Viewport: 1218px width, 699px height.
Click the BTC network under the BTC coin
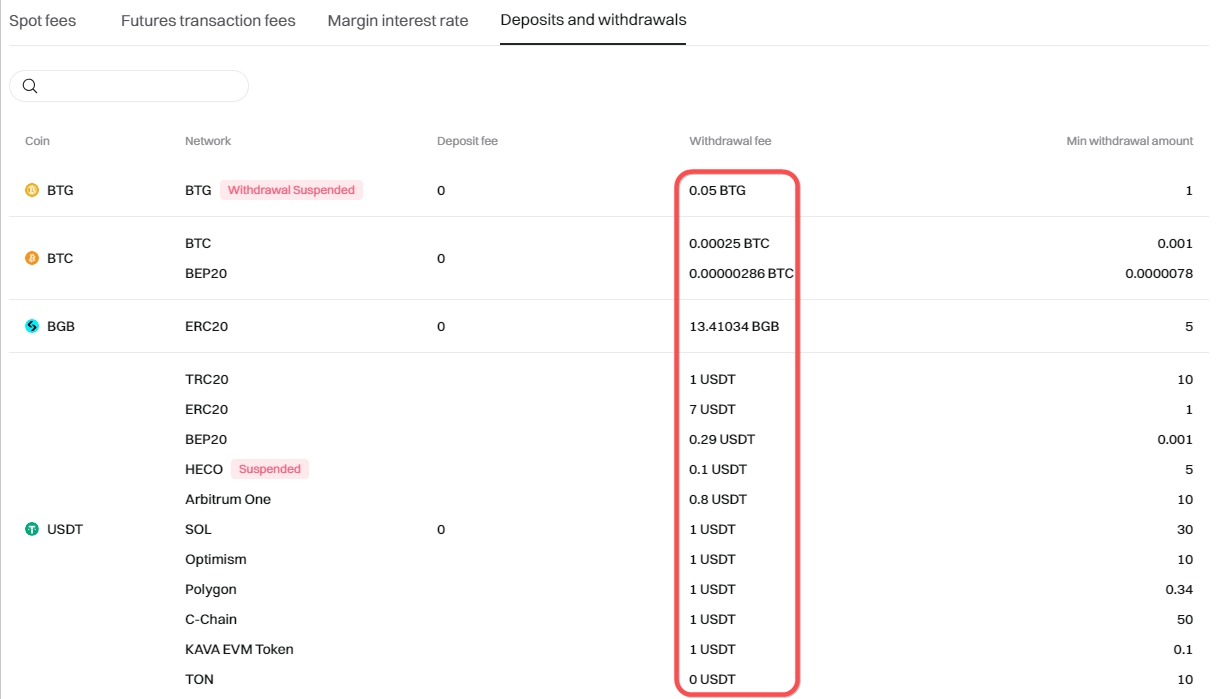pyautogui.click(x=198, y=243)
